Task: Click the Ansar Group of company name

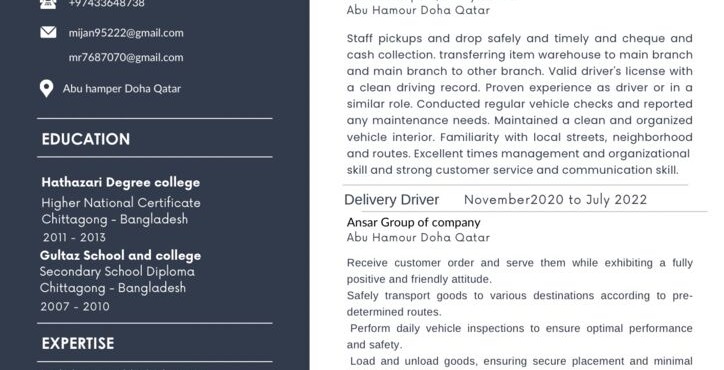Action: point(414,222)
